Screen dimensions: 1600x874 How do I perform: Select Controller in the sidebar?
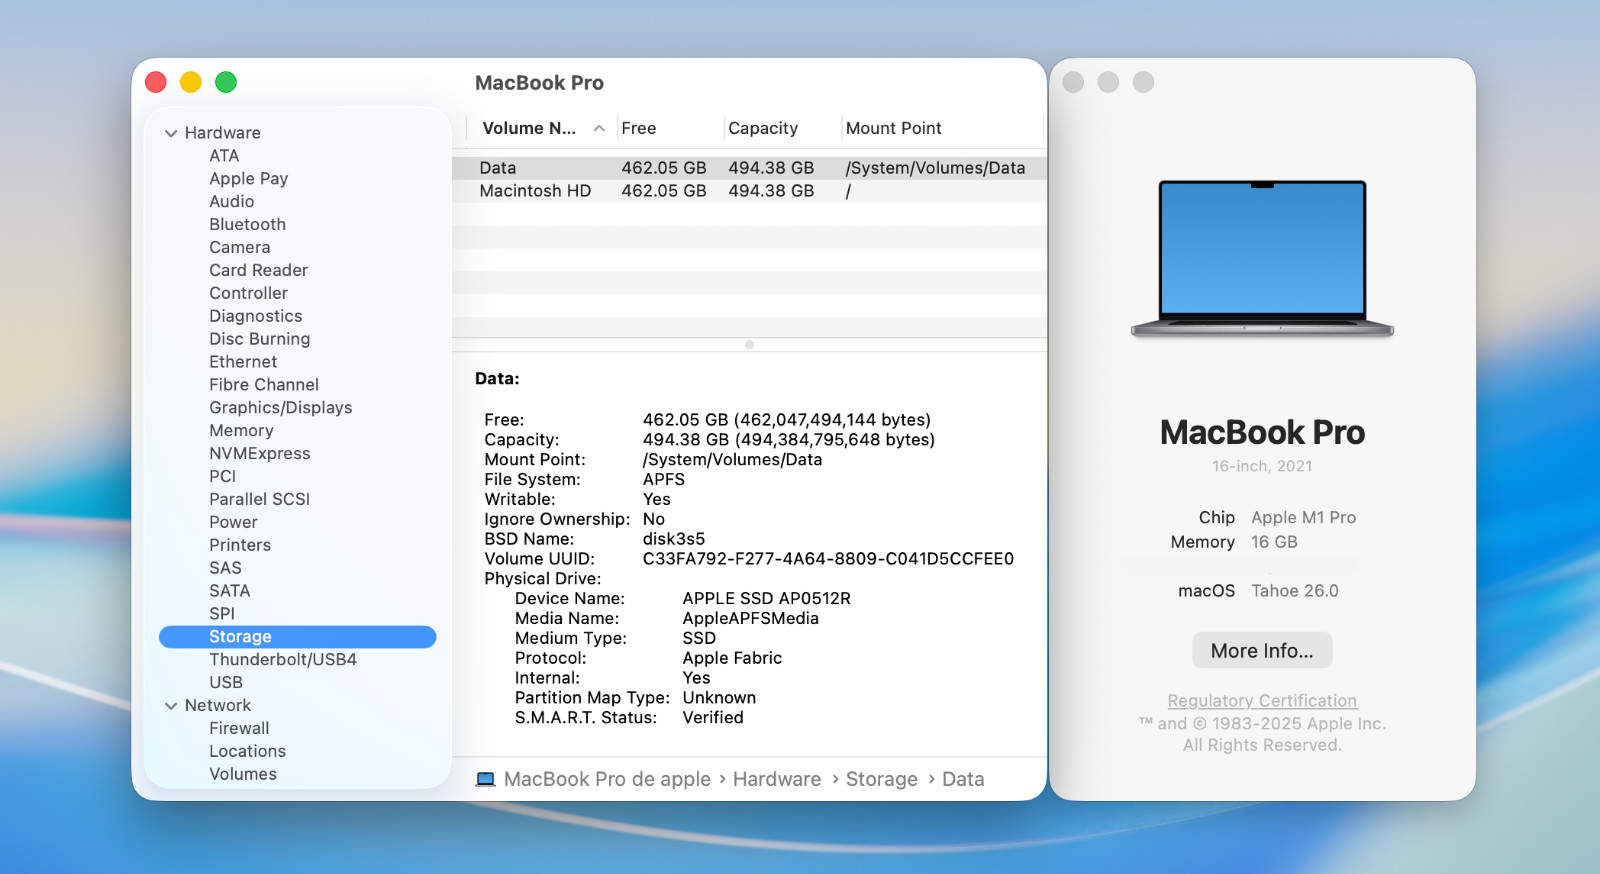[x=248, y=294]
